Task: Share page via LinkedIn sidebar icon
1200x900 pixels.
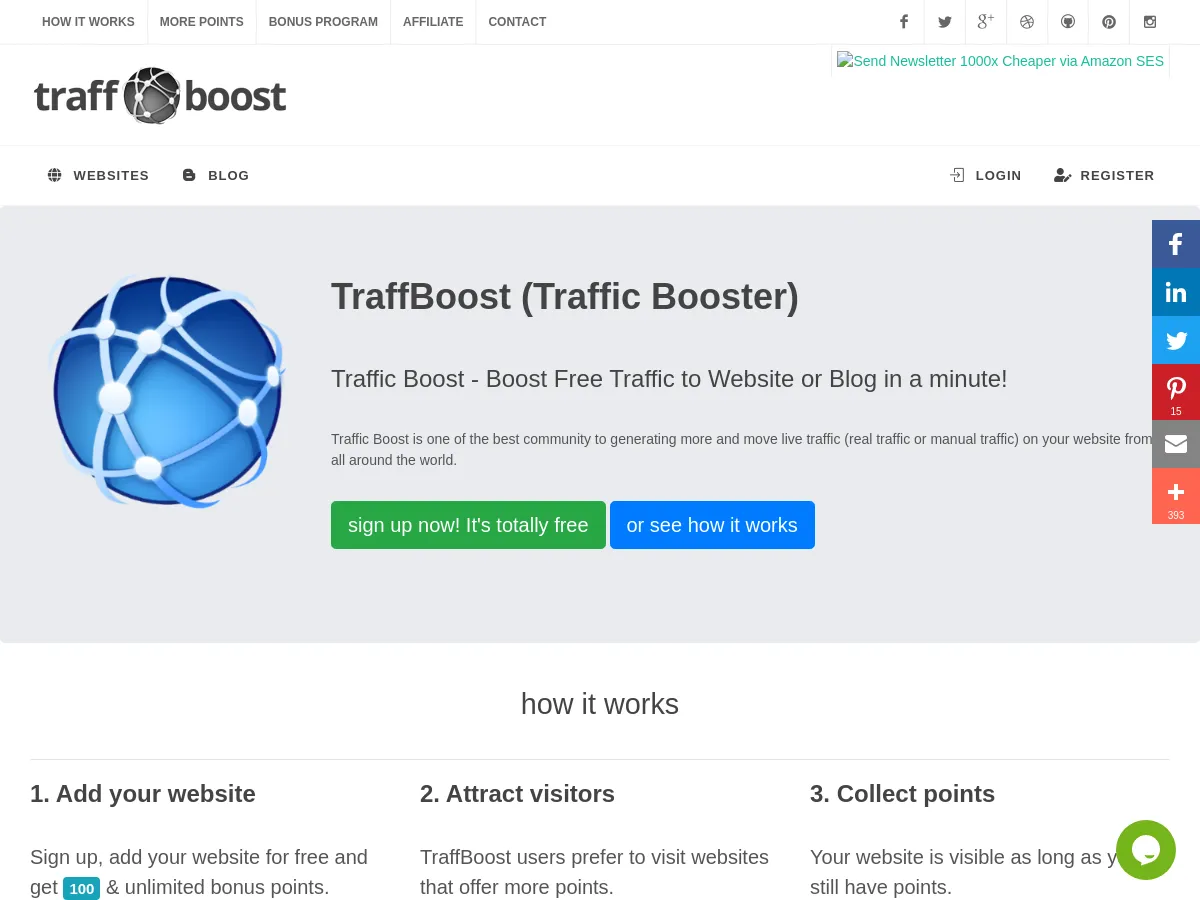Action: pyautogui.click(x=1176, y=292)
